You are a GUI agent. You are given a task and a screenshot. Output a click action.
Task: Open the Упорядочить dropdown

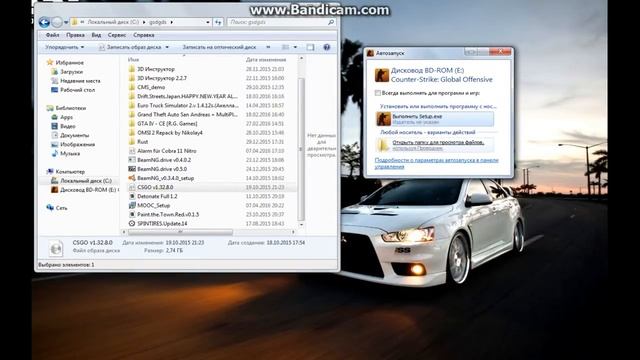coord(64,47)
